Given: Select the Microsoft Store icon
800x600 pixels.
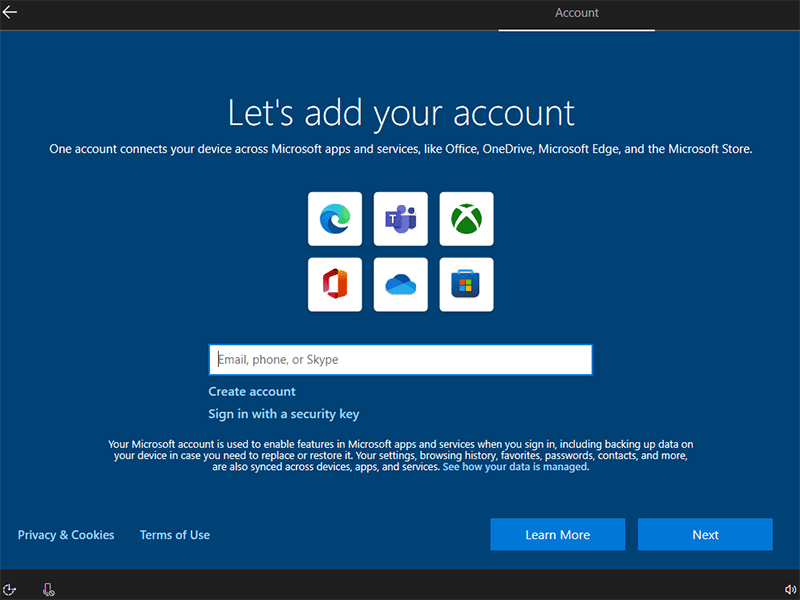Looking at the screenshot, I should 466,284.
